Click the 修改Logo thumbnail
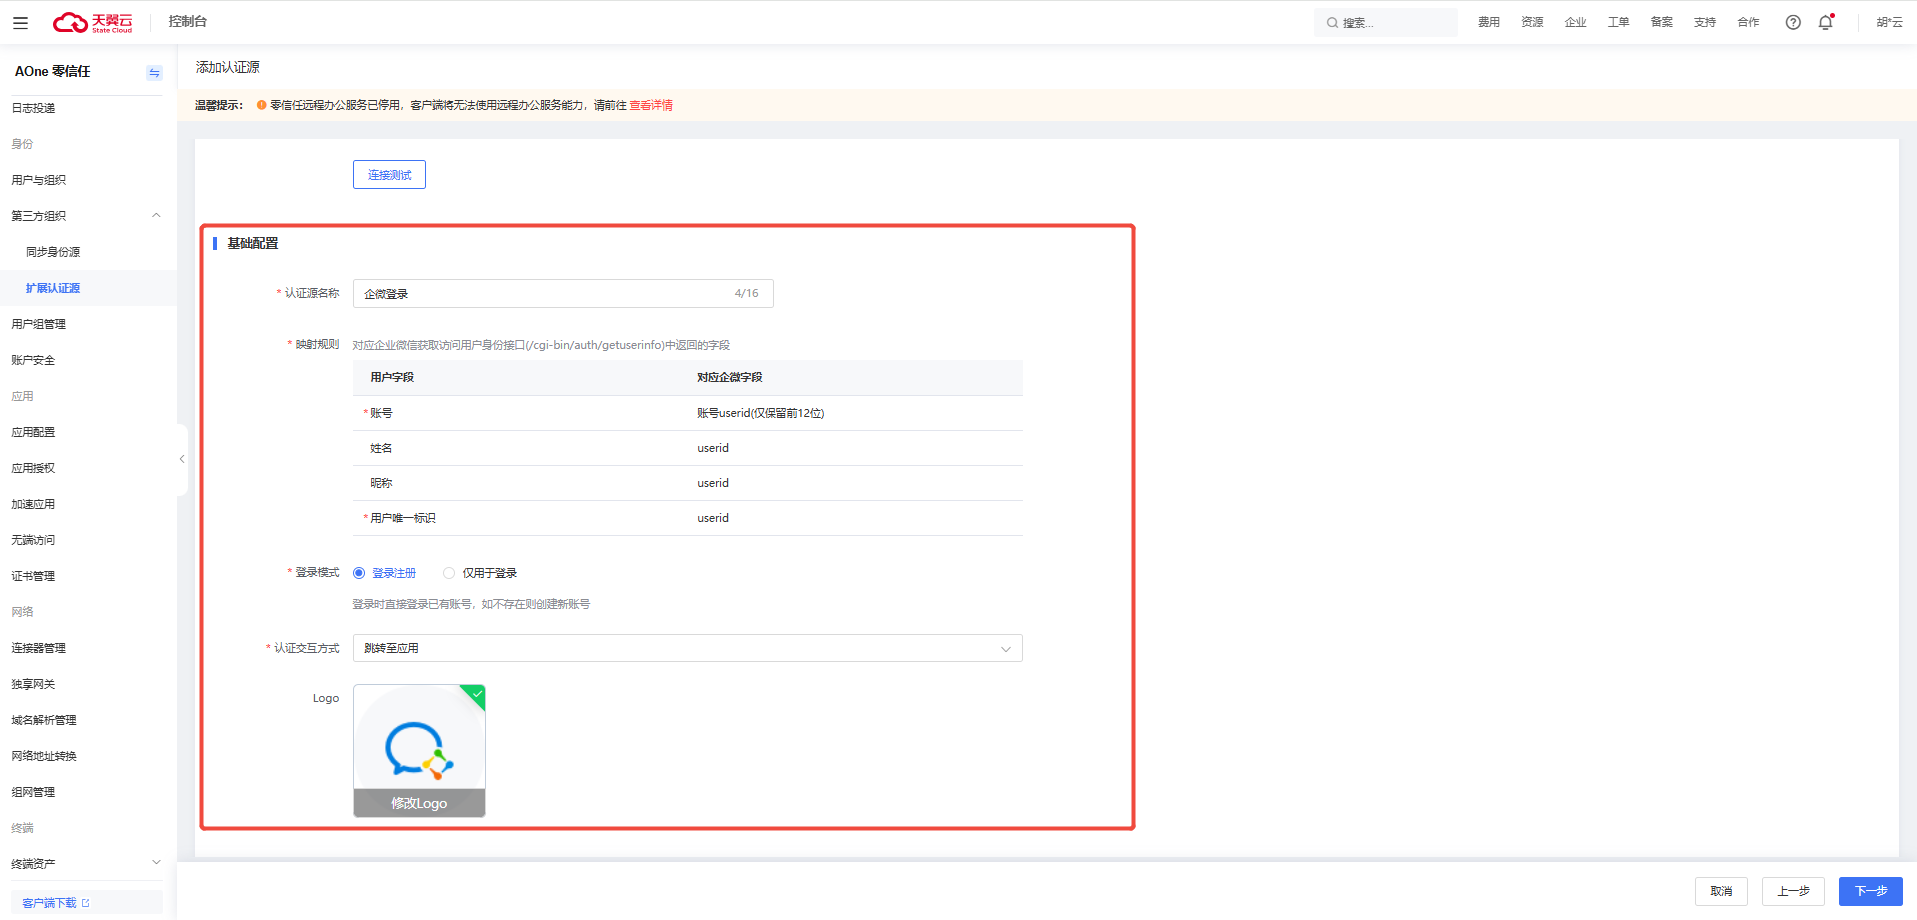Screen dimensions: 1917x920 click(x=419, y=751)
